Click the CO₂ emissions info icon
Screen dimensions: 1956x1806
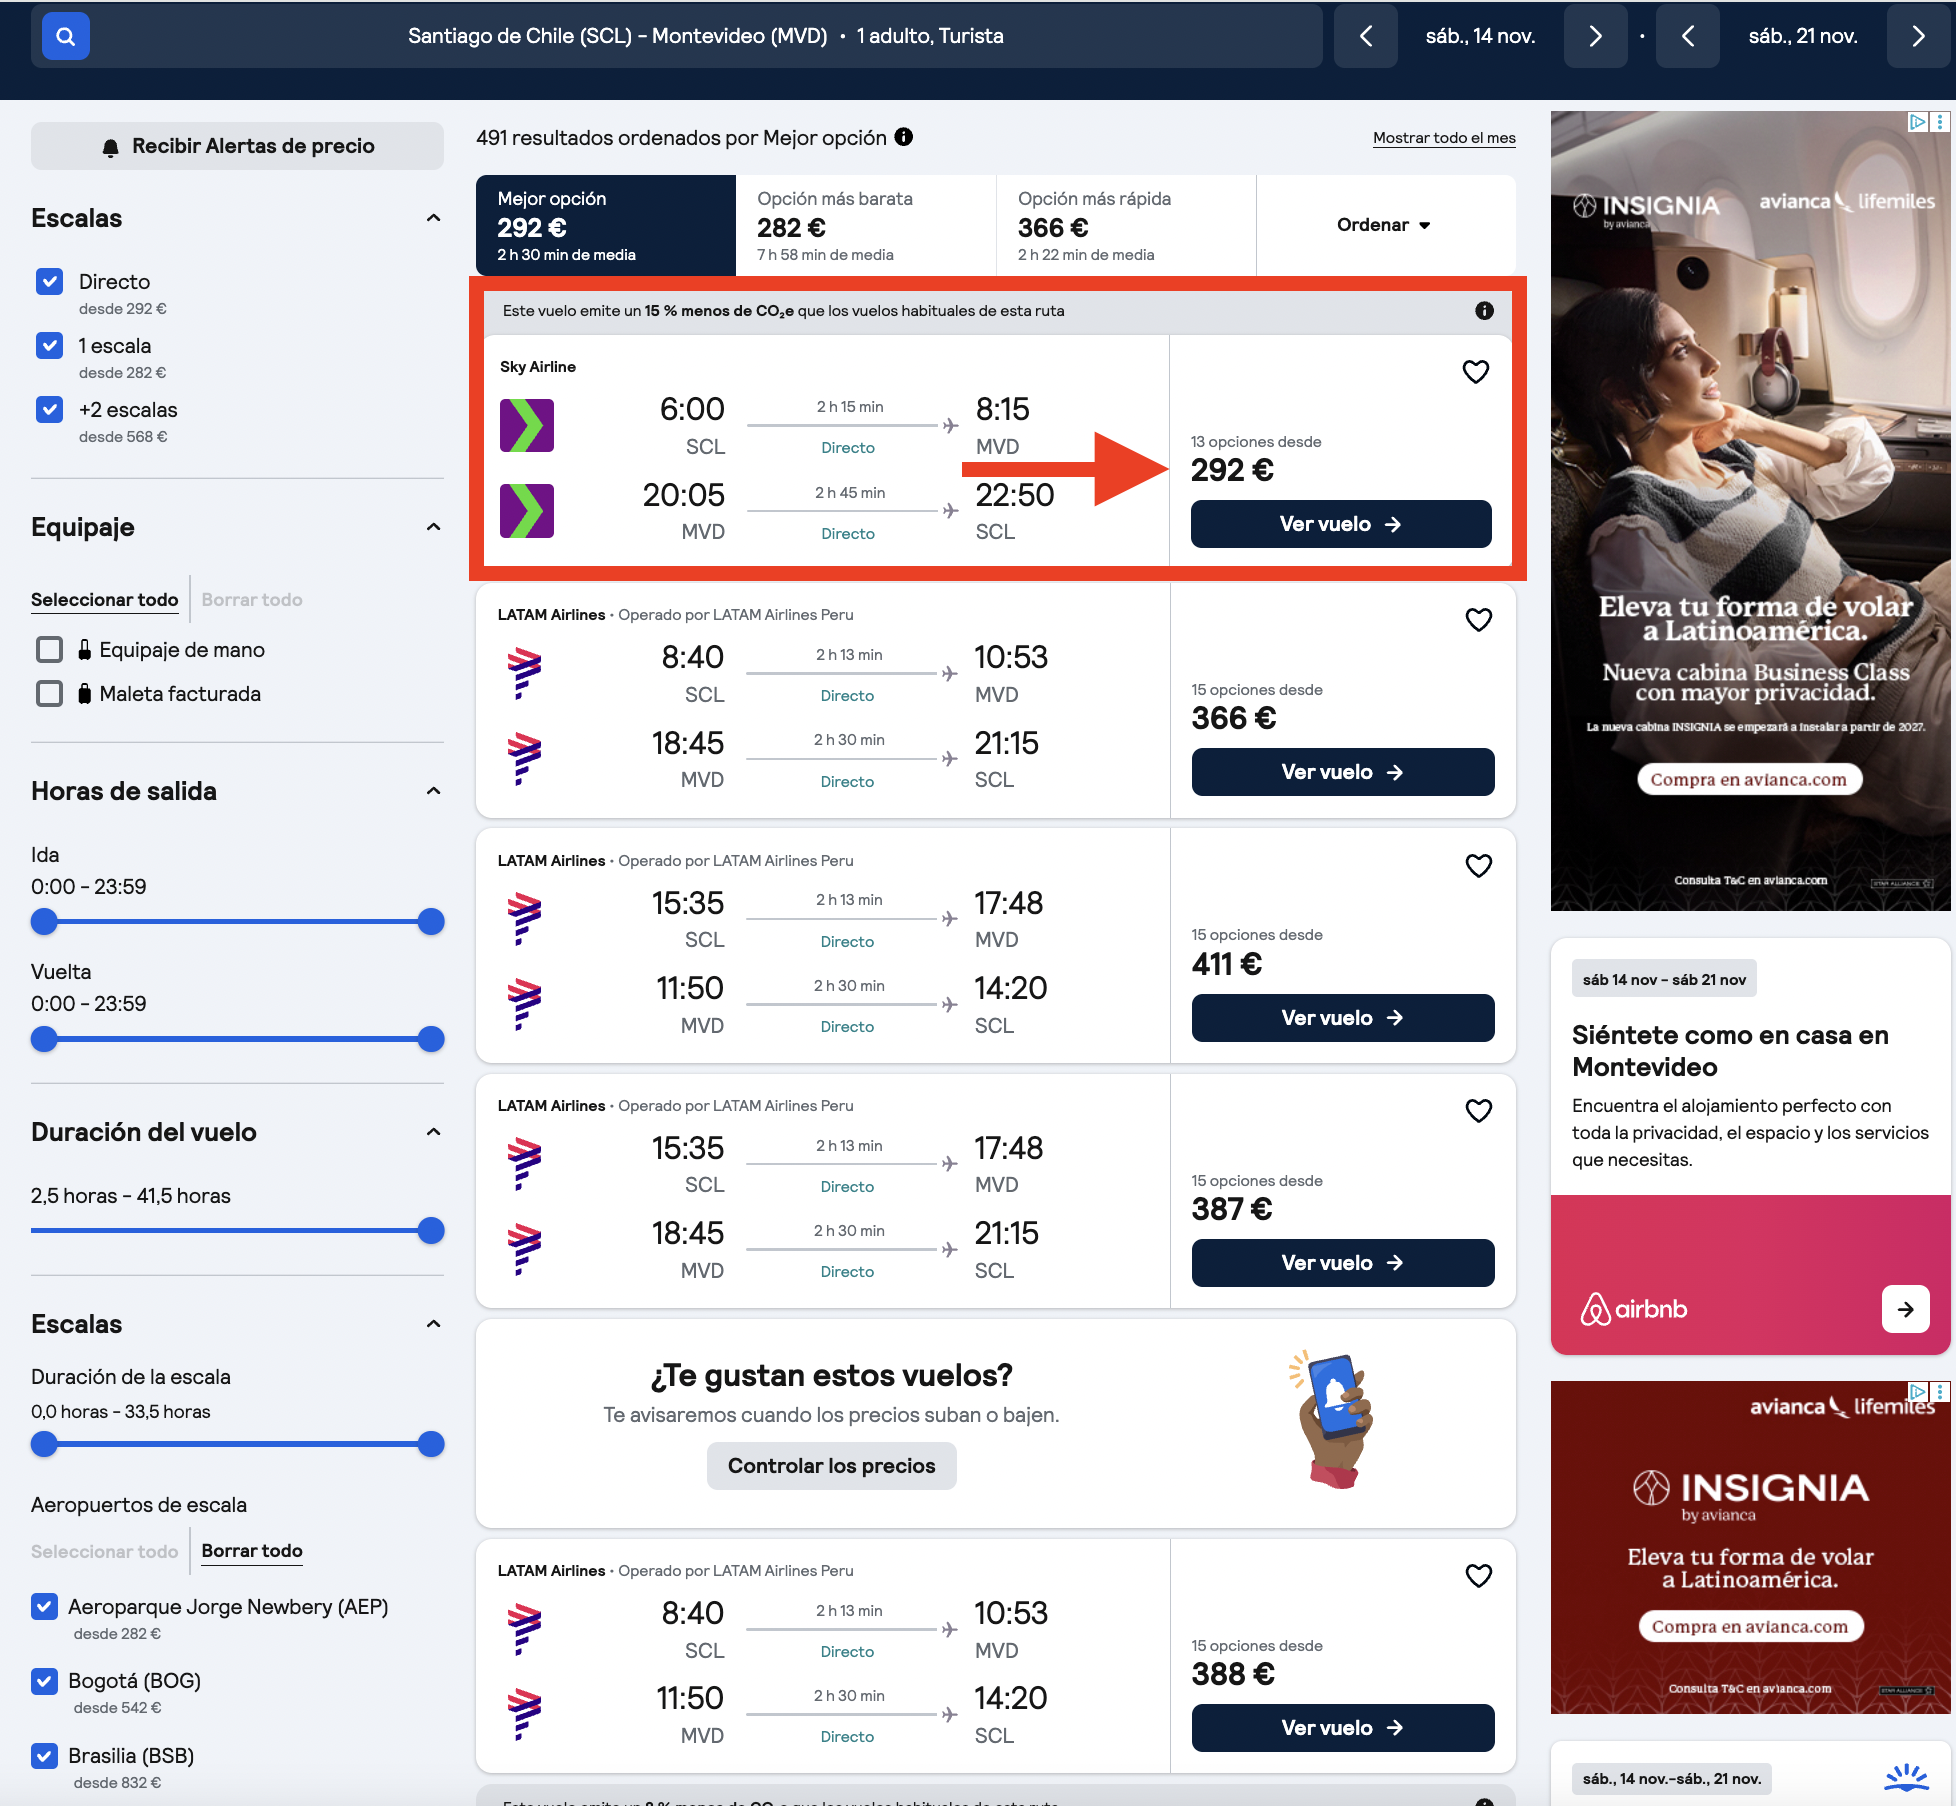pyautogui.click(x=1485, y=311)
